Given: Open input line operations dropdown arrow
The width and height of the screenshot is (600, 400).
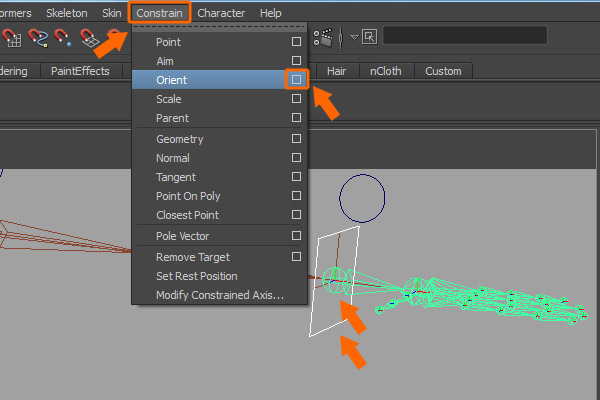Looking at the screenshot, I should pos(354,37).
